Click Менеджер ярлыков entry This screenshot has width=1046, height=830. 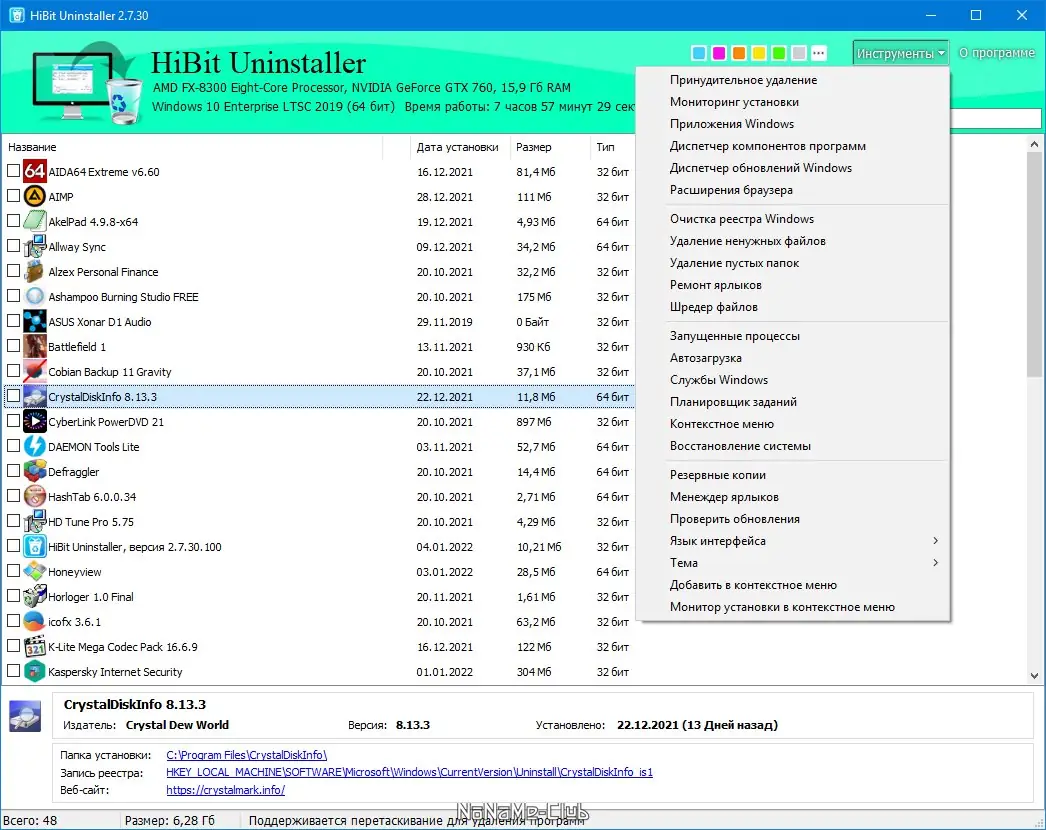coord(793,496)
